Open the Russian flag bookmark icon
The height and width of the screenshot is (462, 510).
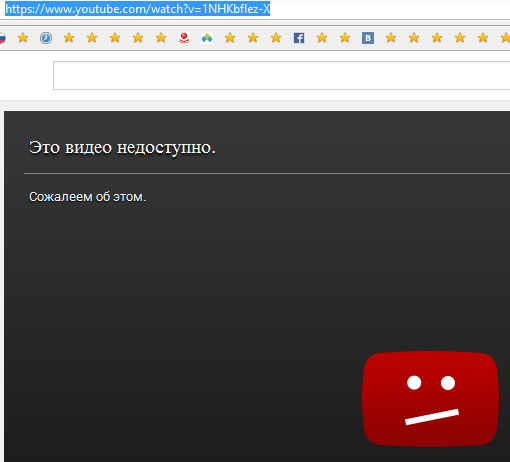(x=2, y=38)
